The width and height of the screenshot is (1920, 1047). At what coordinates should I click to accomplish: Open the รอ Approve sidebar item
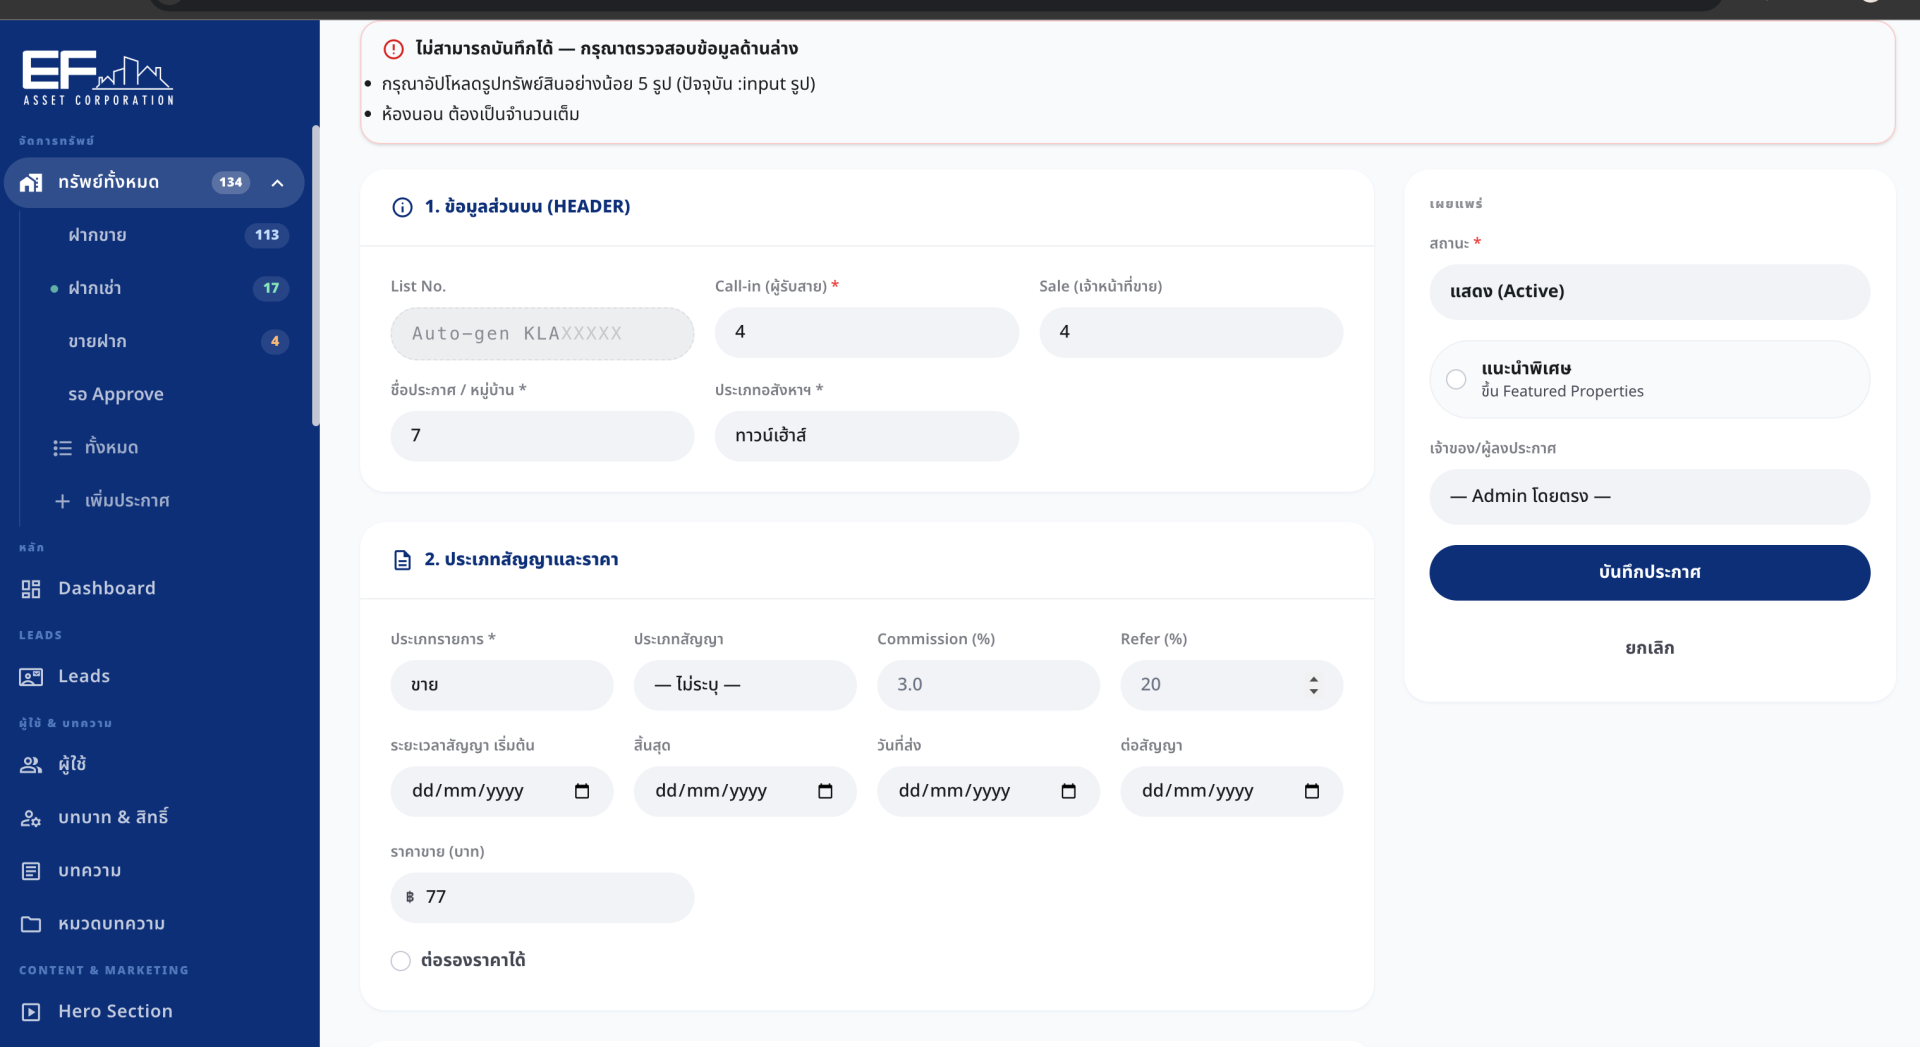tap(116, 394)
